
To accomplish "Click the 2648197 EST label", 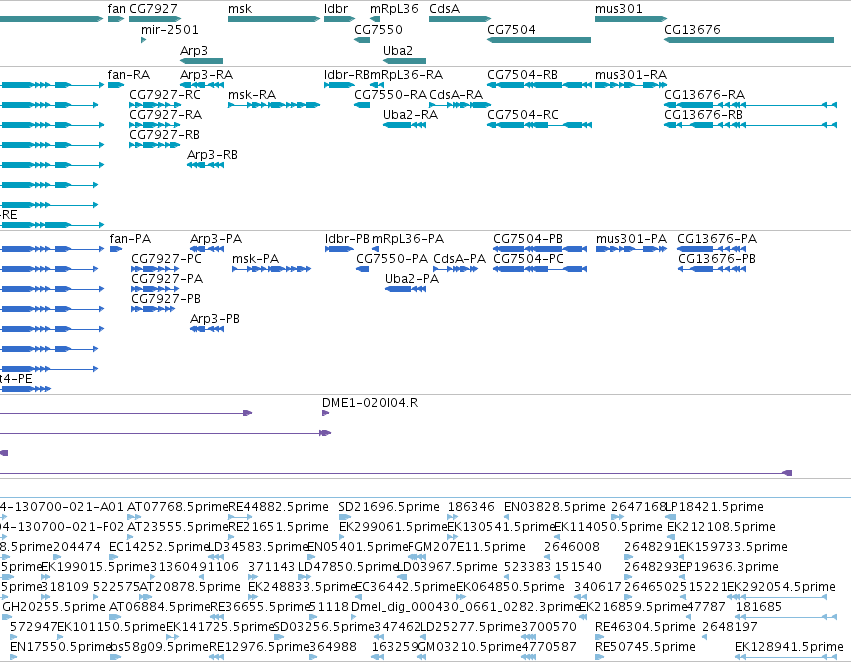I will pyautogui.click(x=730, y=627).
